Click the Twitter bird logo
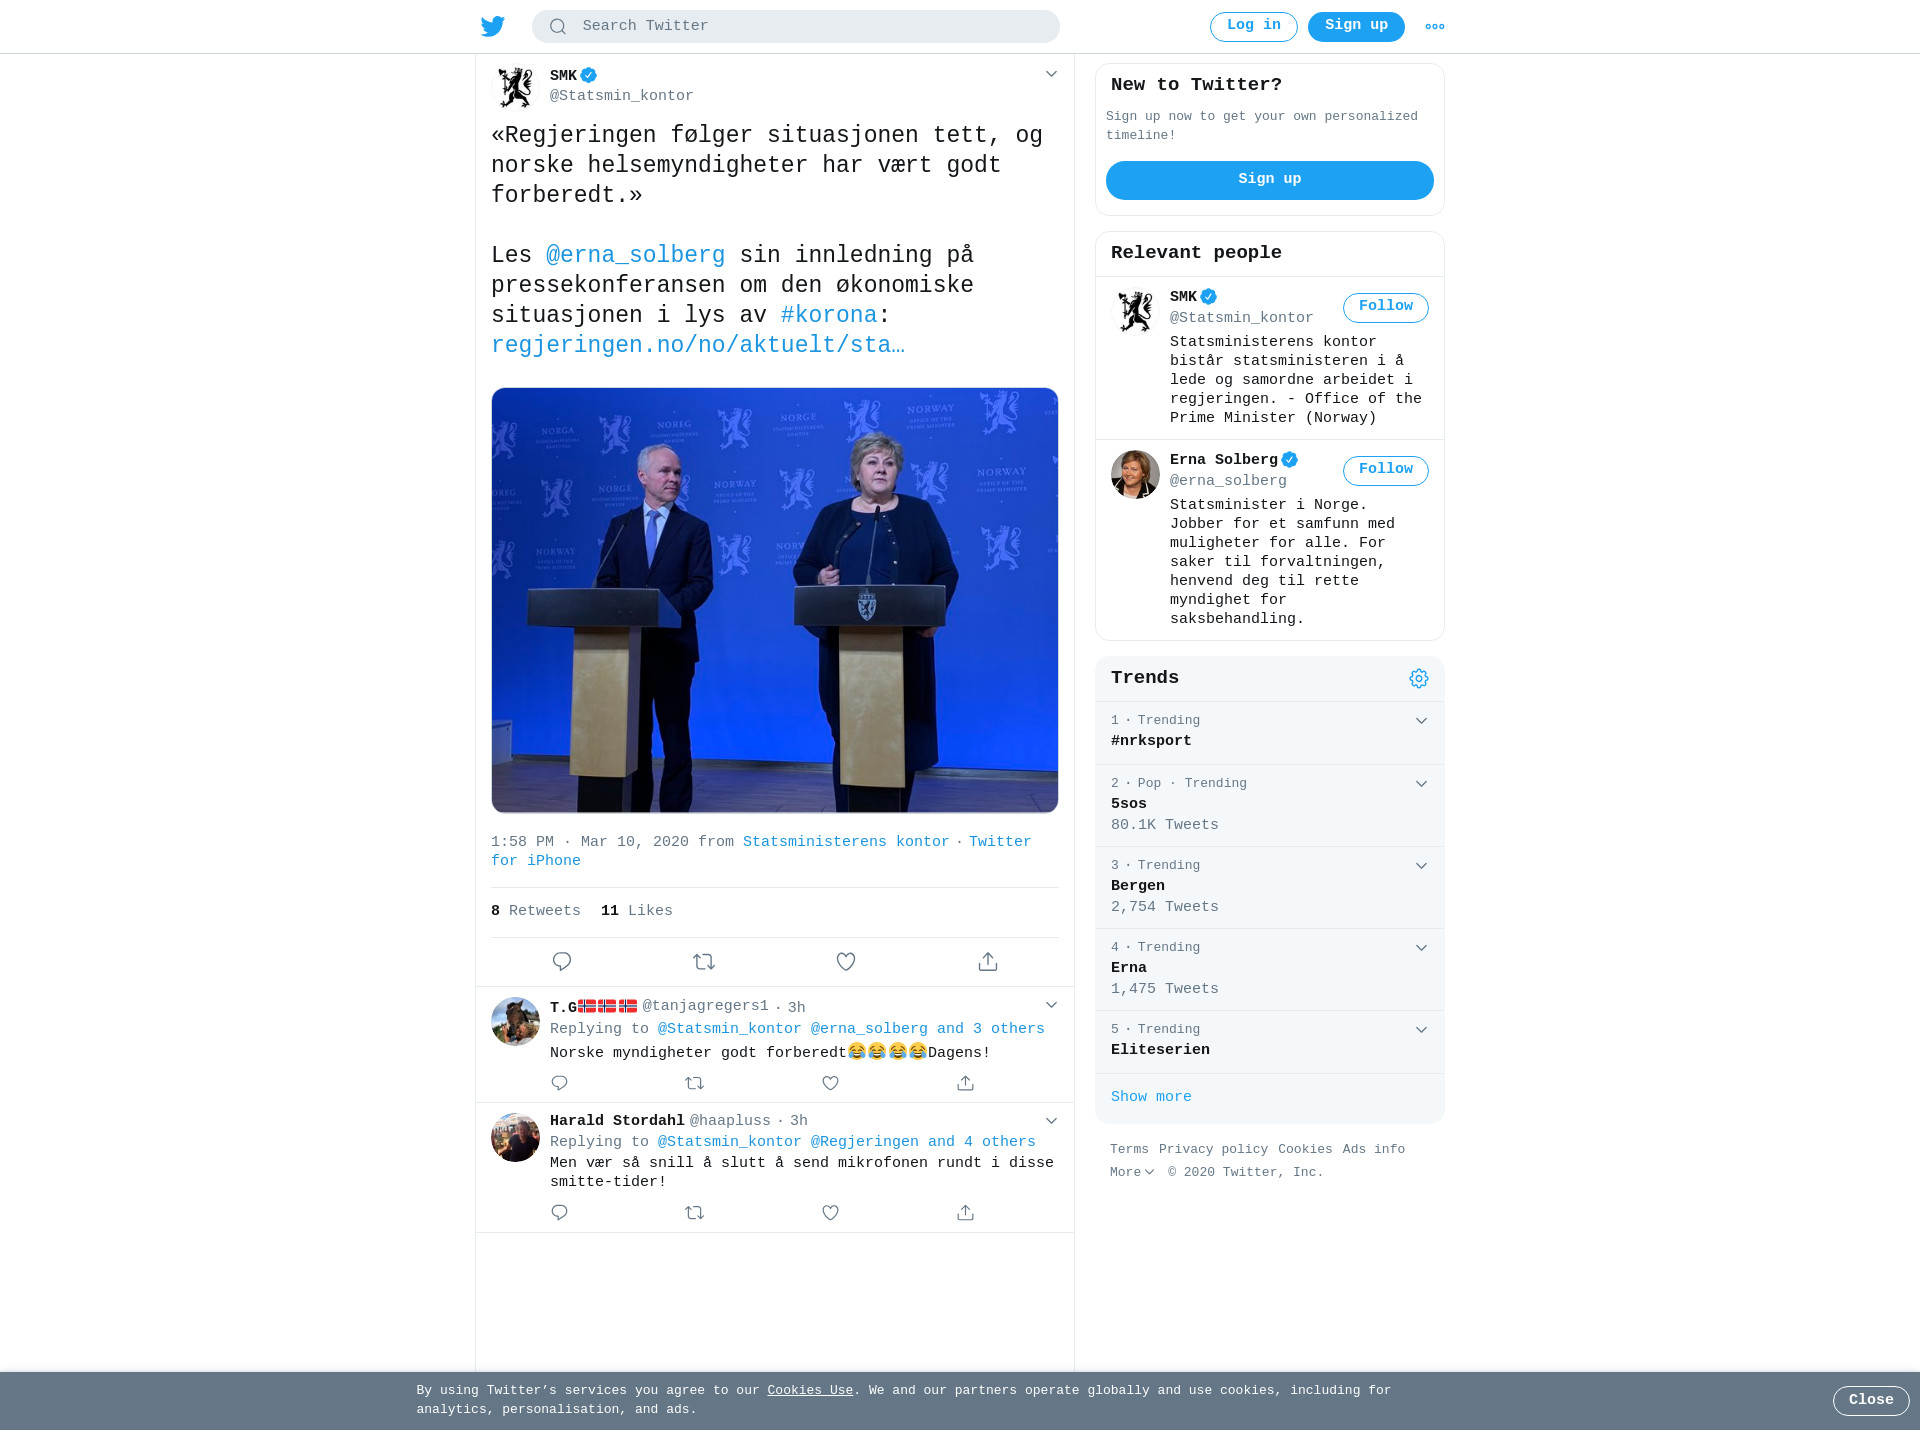This screenshot has width=1920, height=1430. [492, 26]
